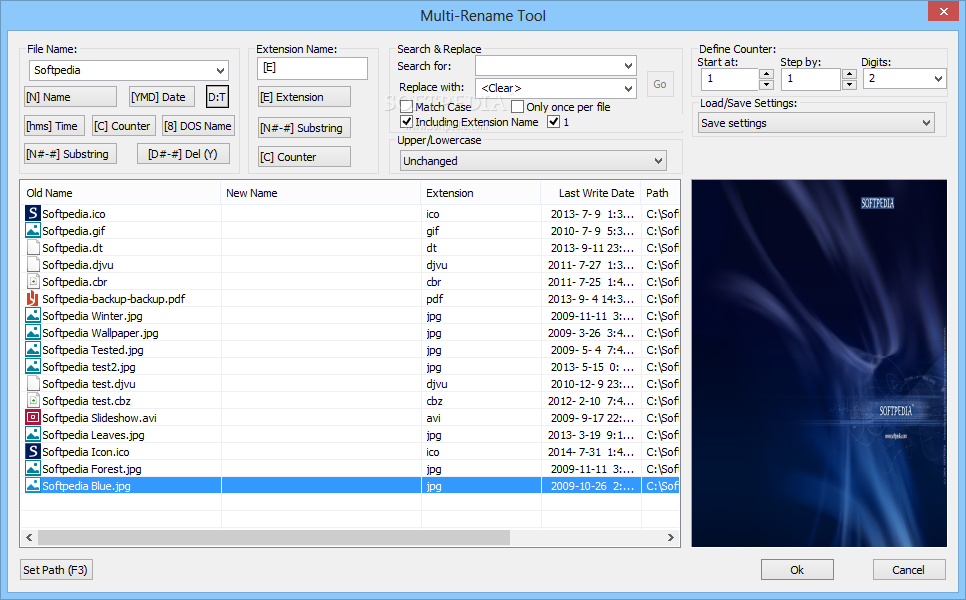Screen dimensions: 966x600
Task: Confirm with the Ok button
Action: point(797,570)
